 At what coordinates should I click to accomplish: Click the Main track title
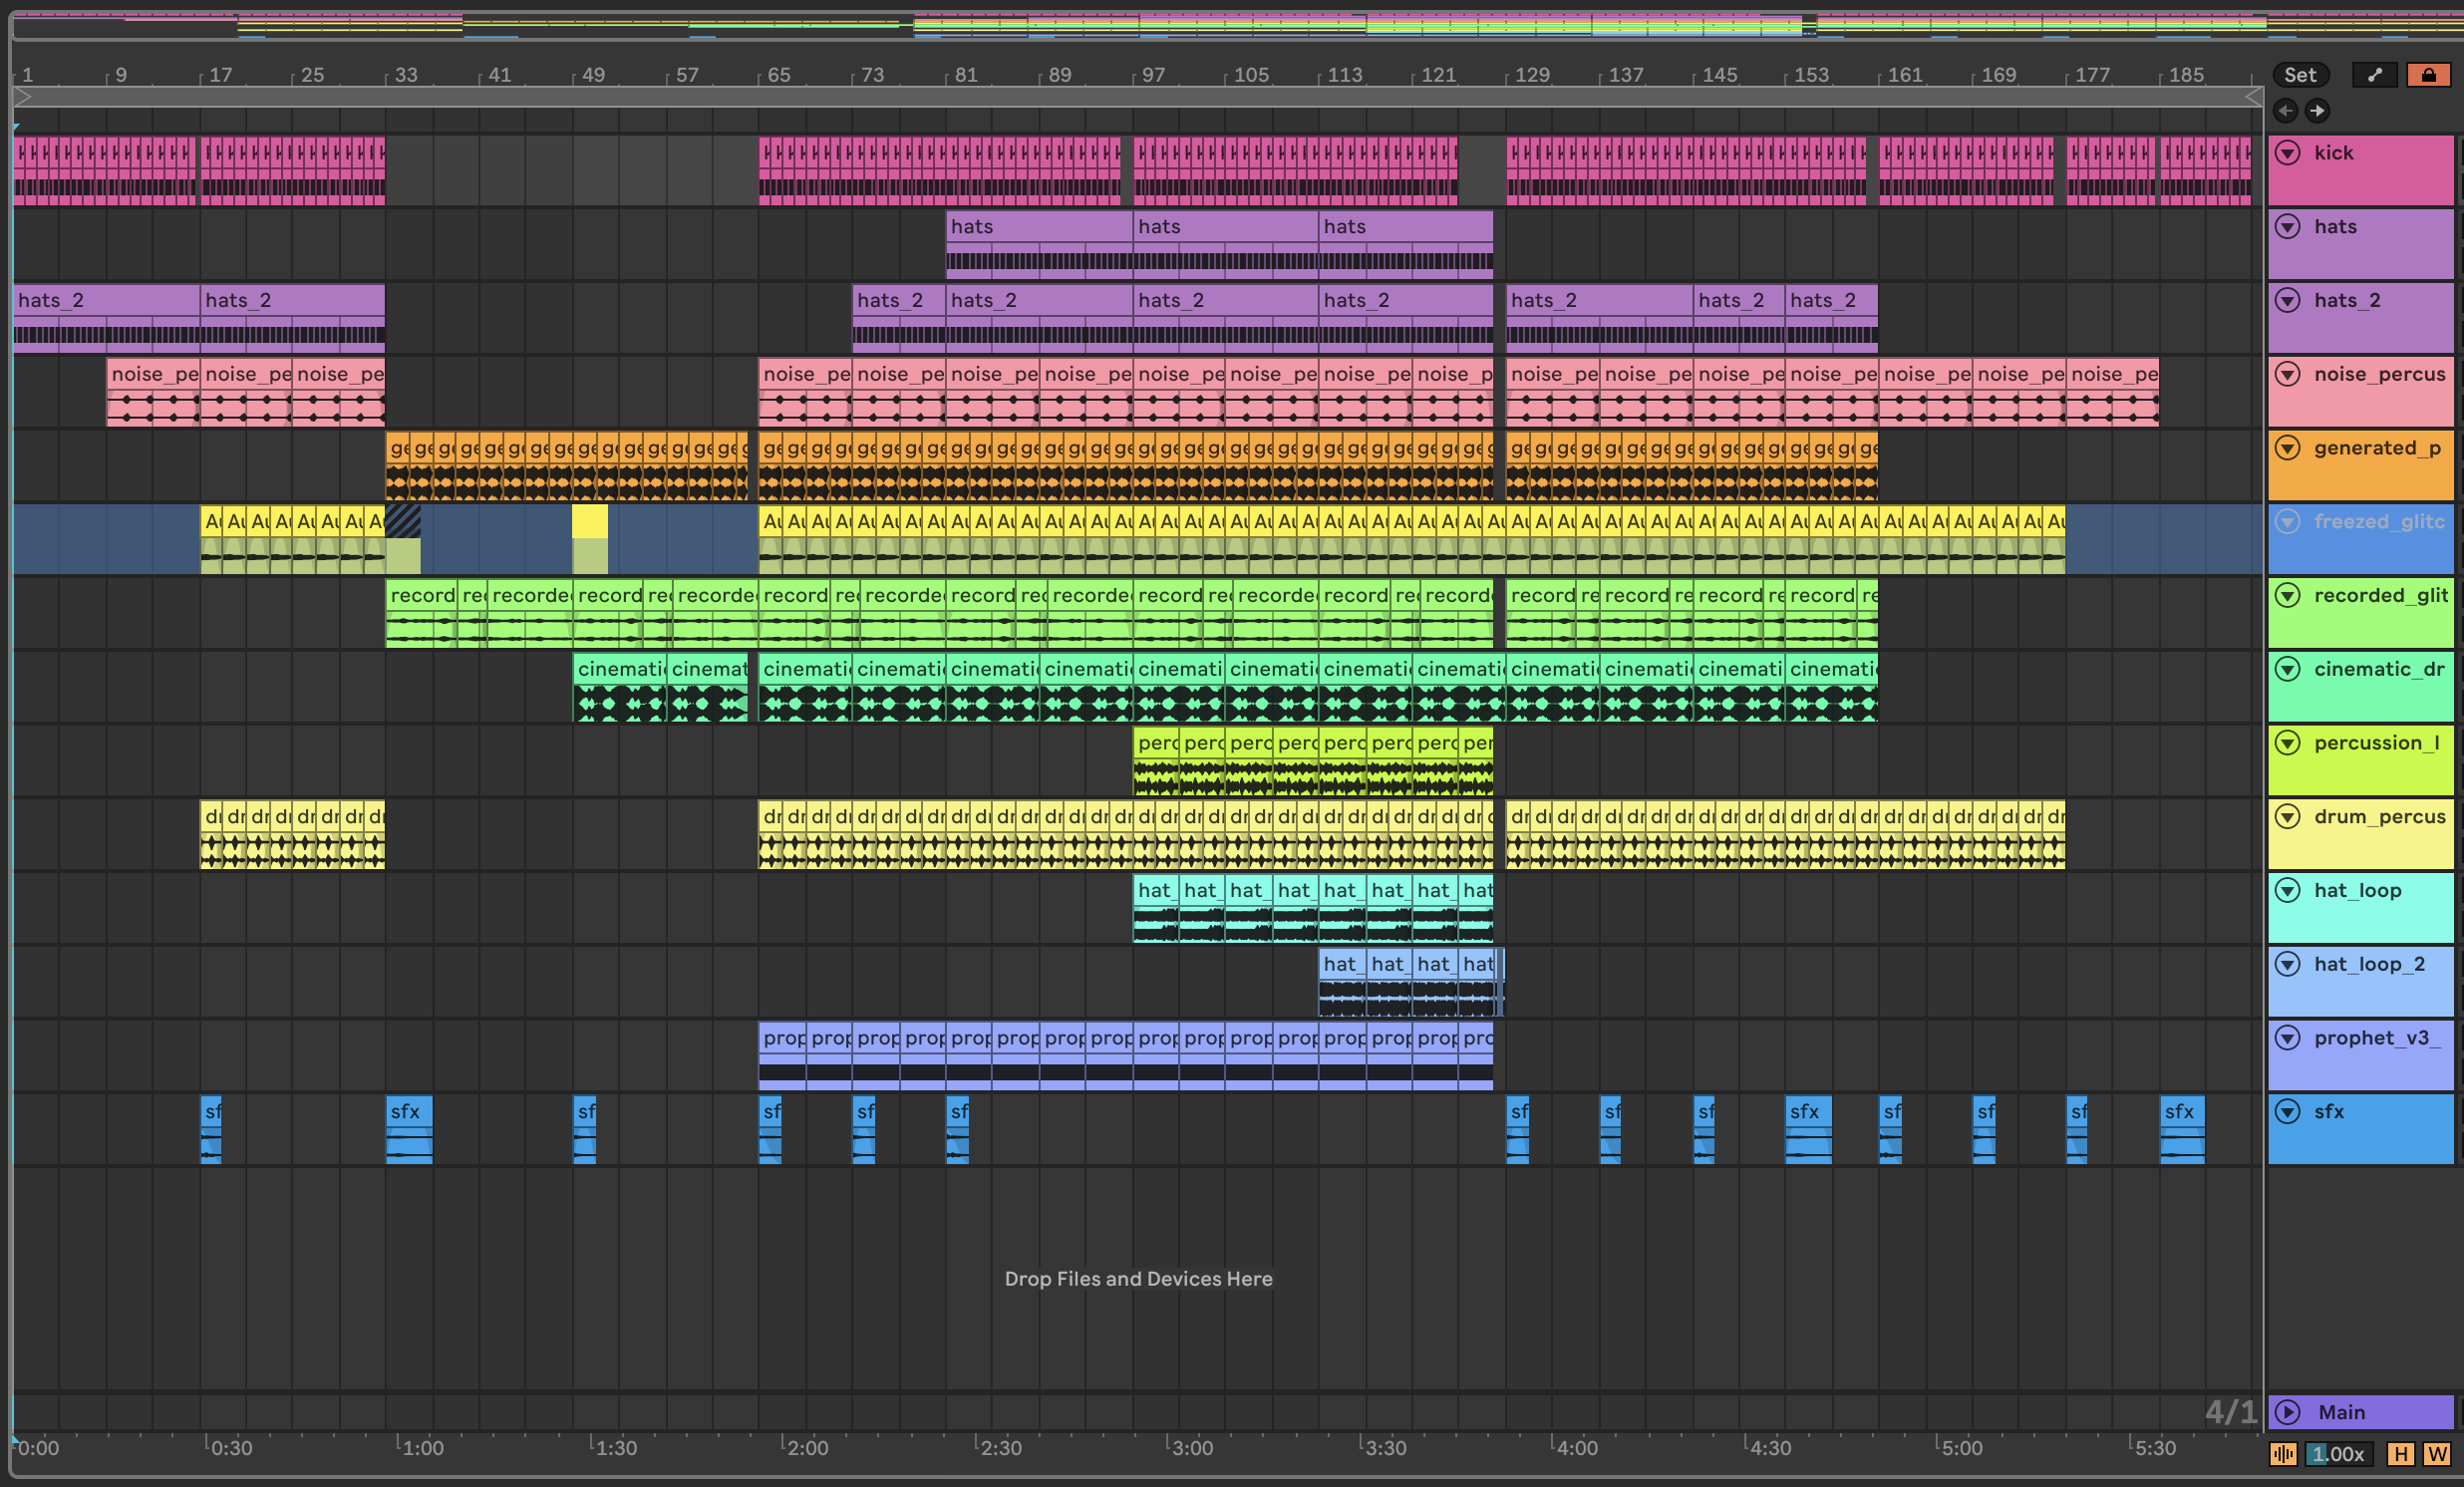[x=2342, y=1412]
